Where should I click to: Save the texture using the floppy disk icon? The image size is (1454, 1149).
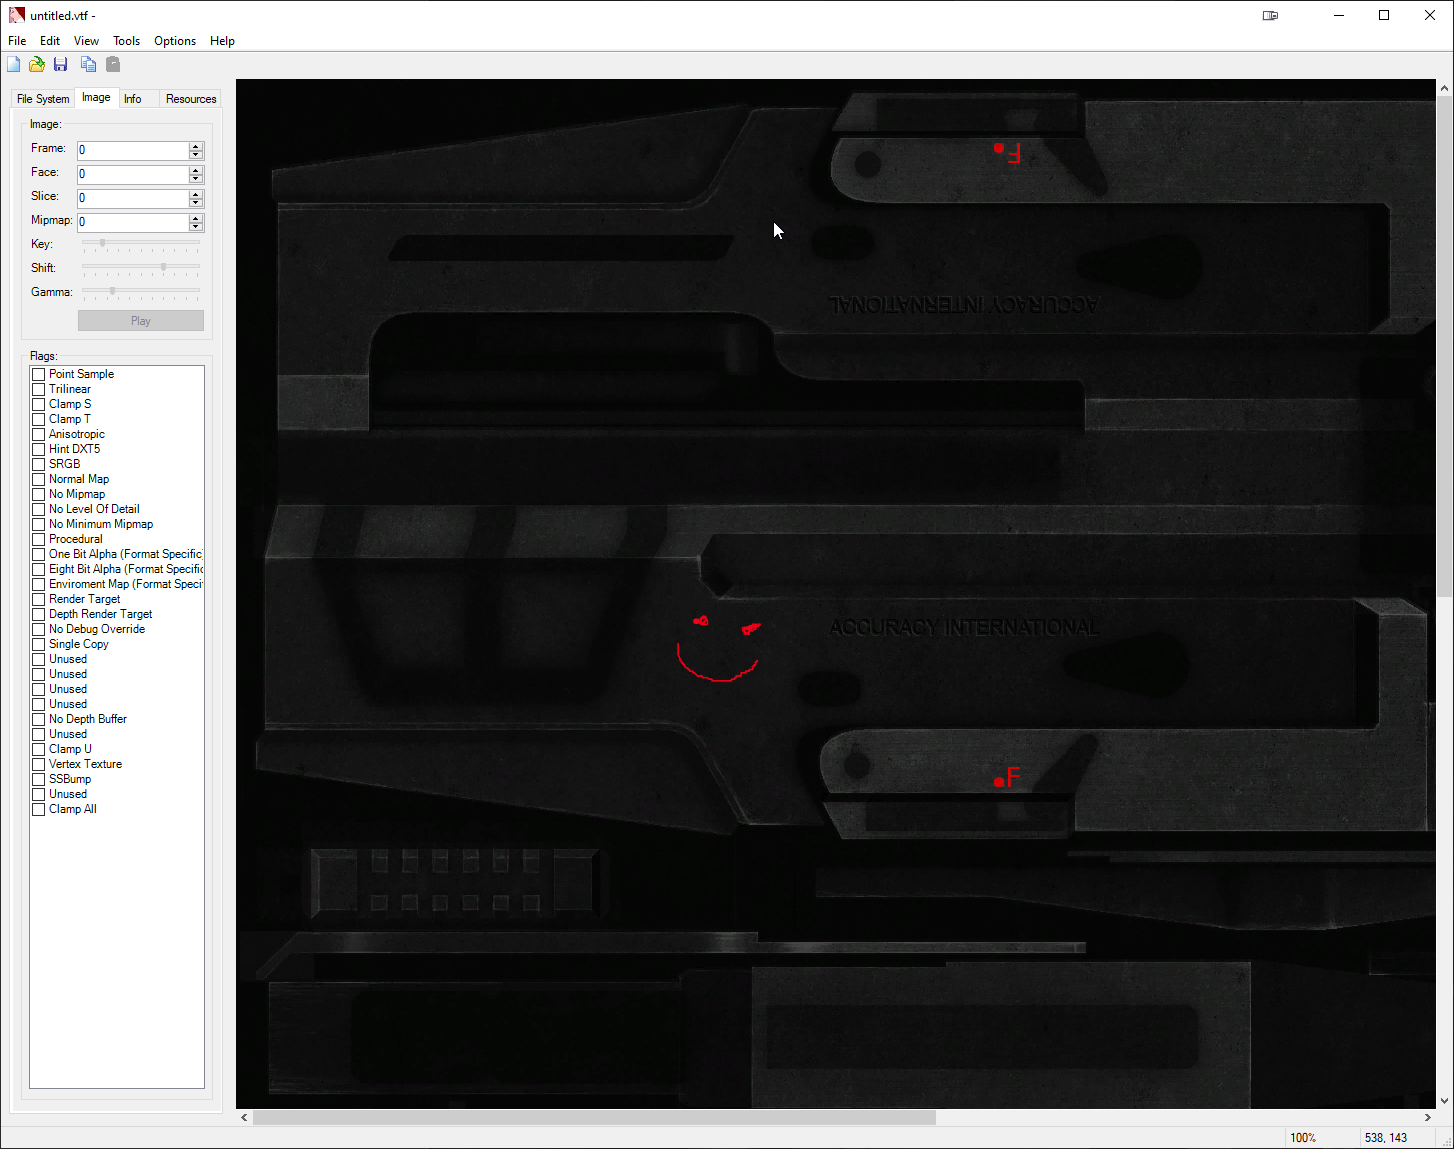click(61, 65)
